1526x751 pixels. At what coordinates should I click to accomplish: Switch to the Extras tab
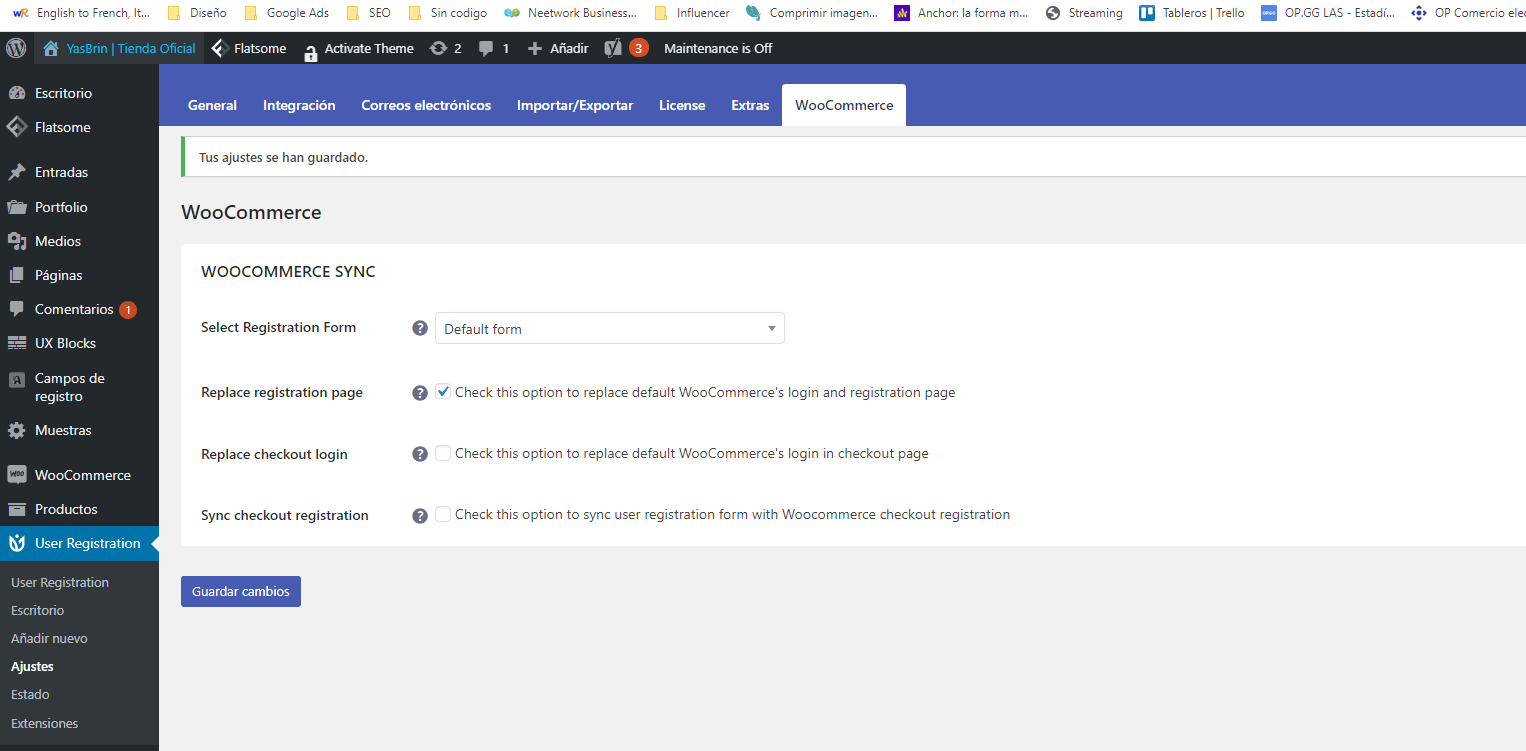click(750, 105)
